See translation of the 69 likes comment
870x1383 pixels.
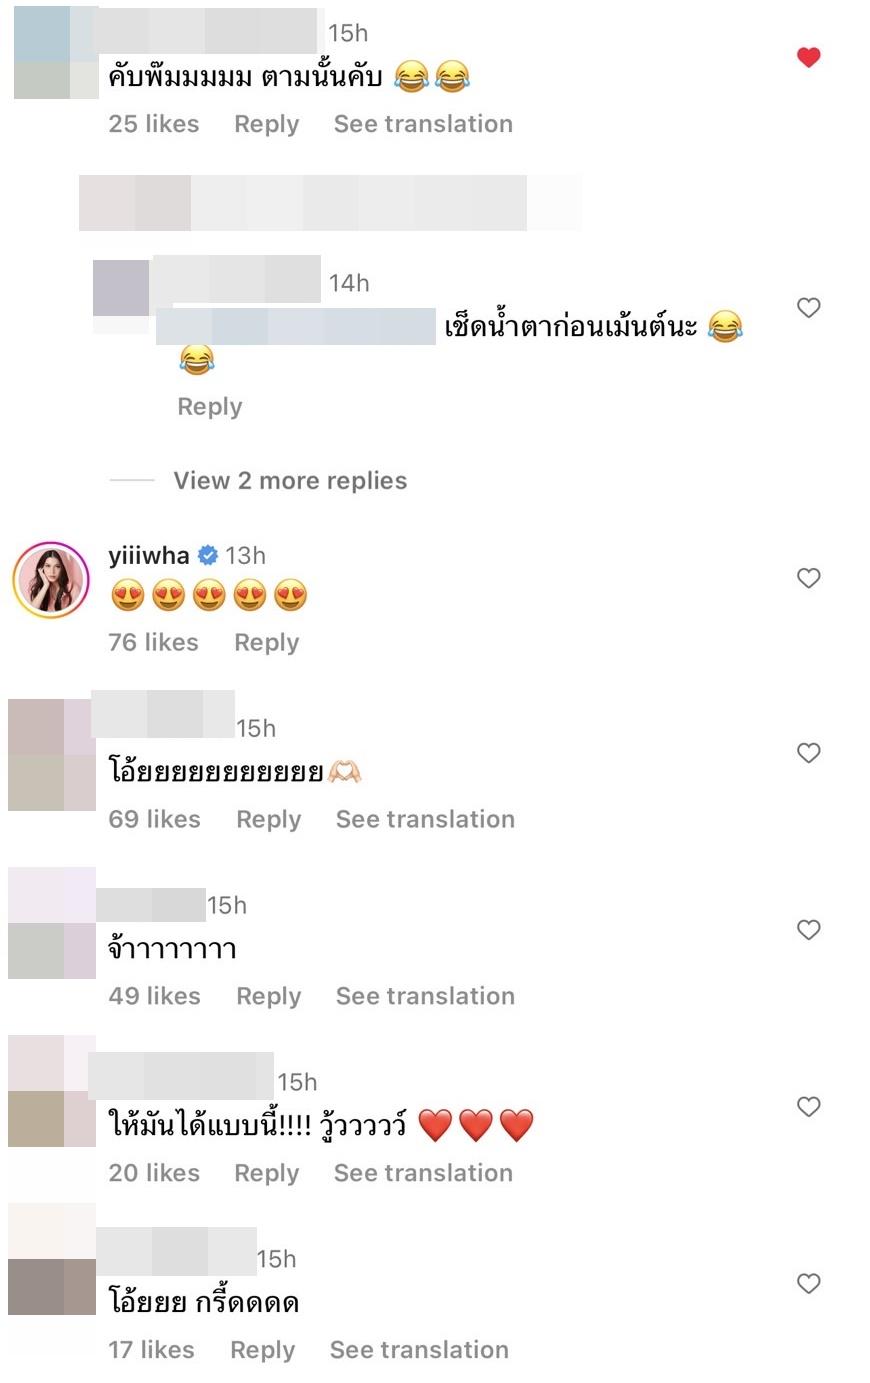[425, 819]
